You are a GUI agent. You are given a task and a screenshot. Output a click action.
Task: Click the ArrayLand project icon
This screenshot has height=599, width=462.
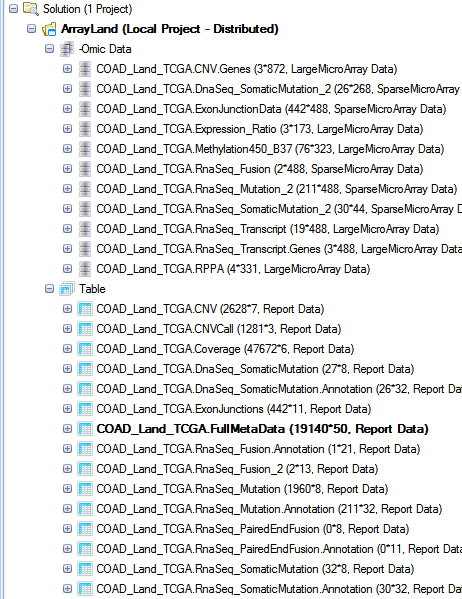tap(49, 29)
